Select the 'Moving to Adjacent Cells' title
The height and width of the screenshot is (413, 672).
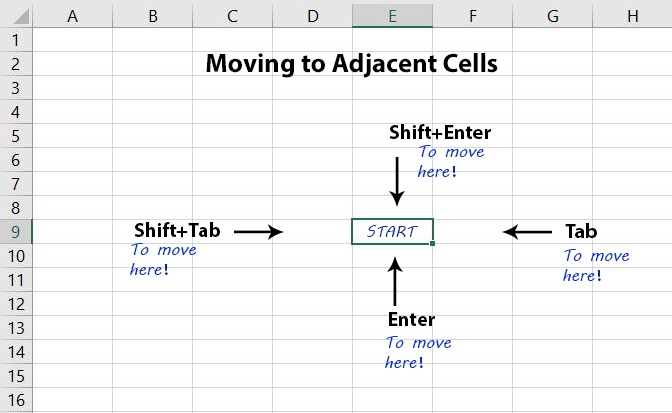tap(351, 64)
